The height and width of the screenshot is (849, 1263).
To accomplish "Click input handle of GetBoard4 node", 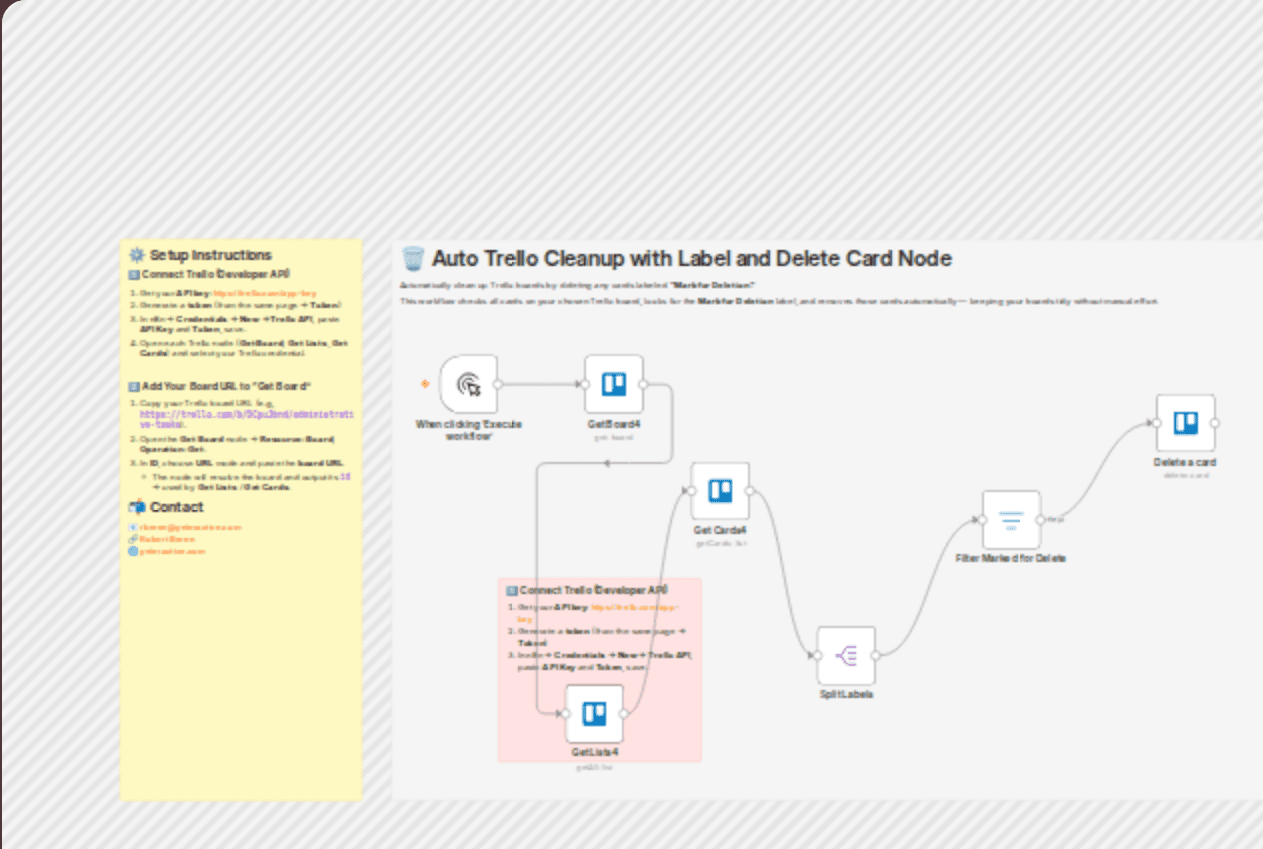I will 585,383.
